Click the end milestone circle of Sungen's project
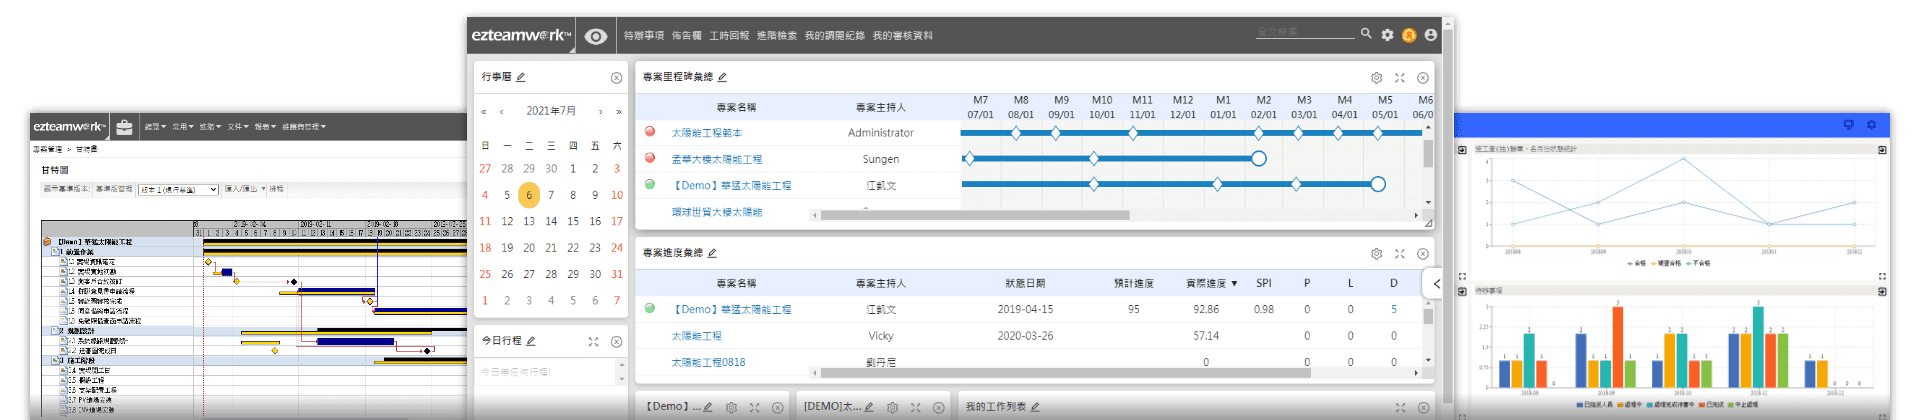1920x420 pixels. [1259, 159]
